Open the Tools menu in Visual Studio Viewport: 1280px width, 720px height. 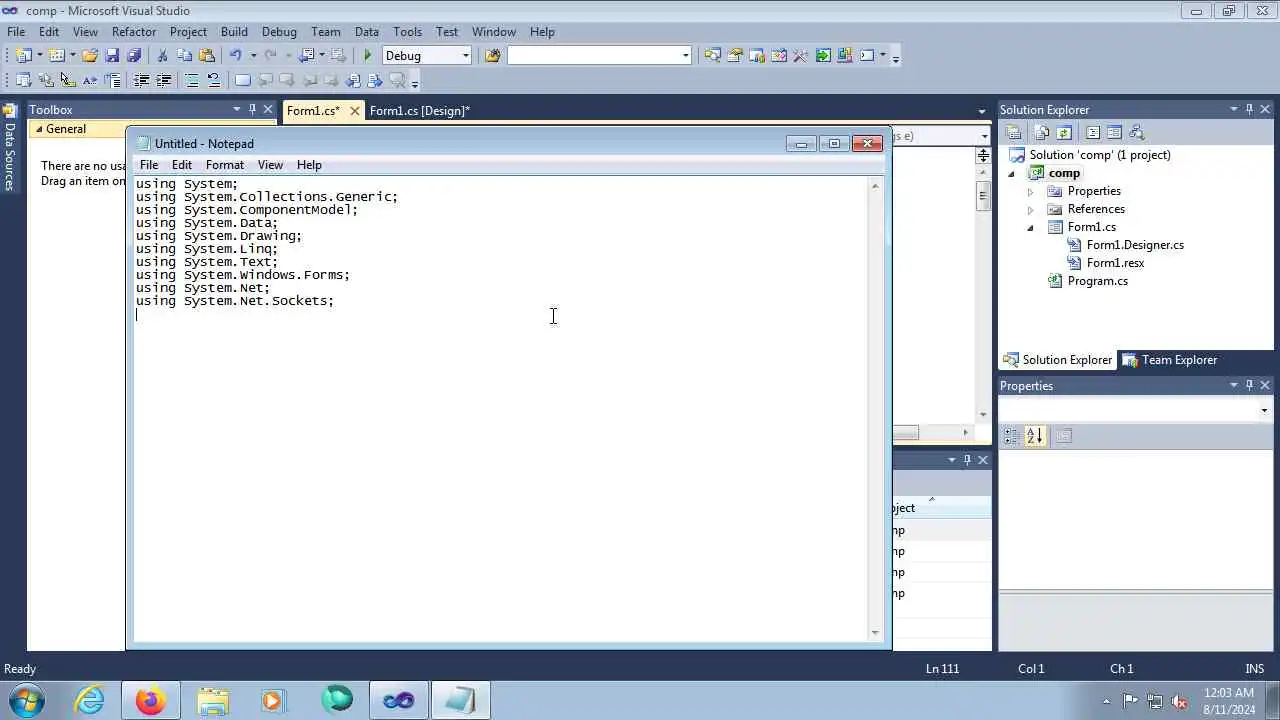pos(407,31)
